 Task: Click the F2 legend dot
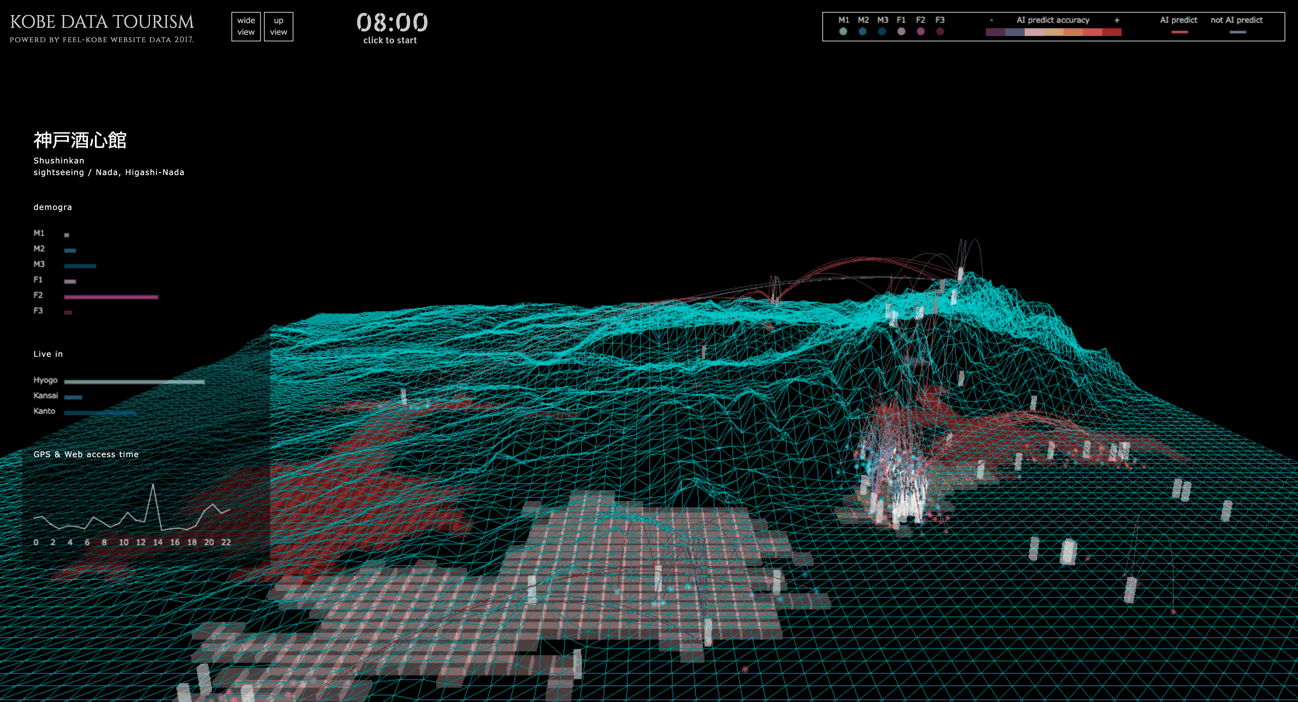(921, 32)
